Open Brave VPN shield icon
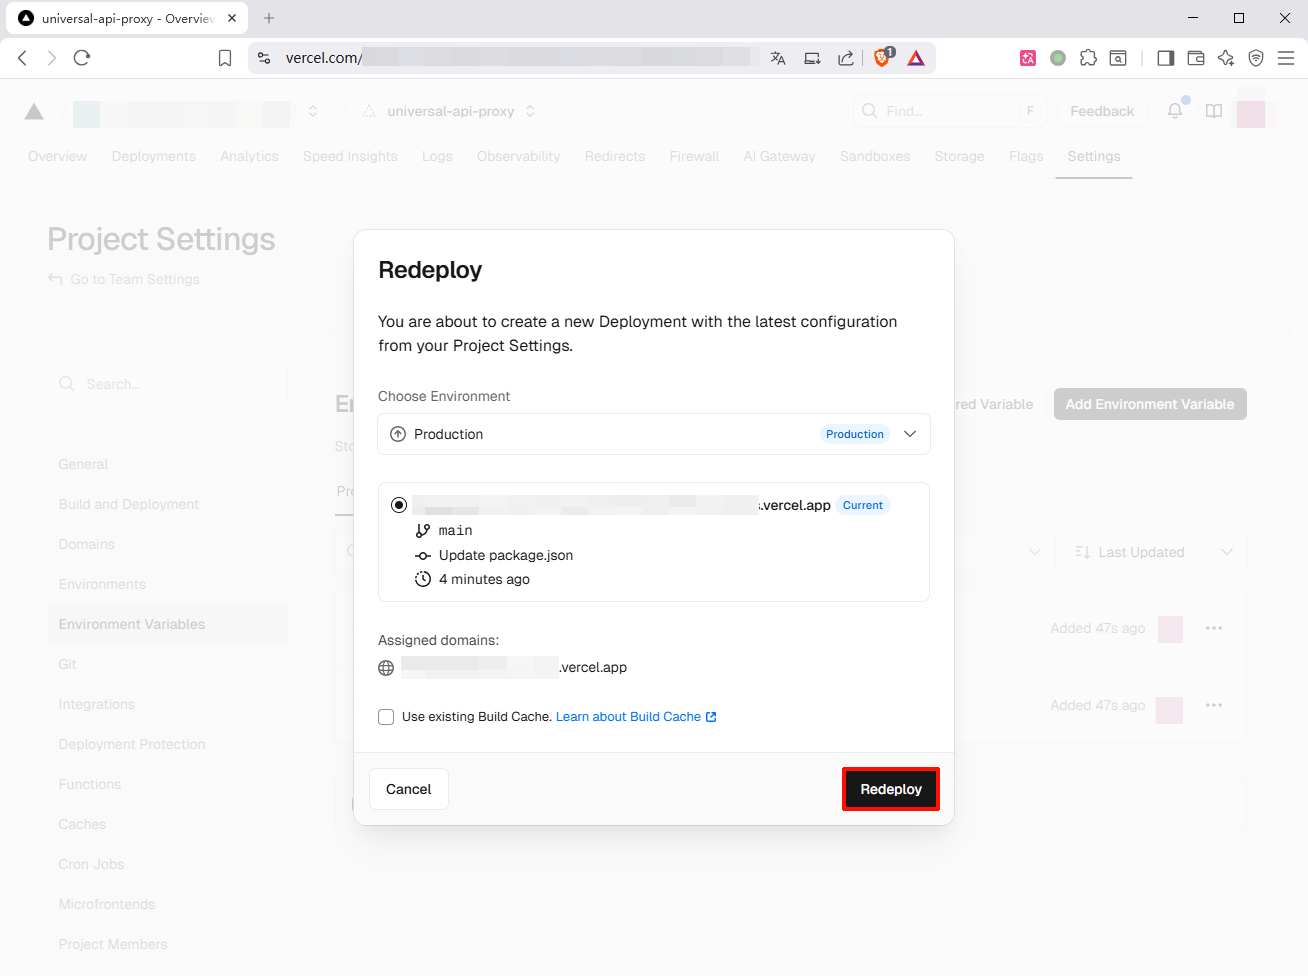Screen dimensions: 1308x976 tap(1256, 58)
